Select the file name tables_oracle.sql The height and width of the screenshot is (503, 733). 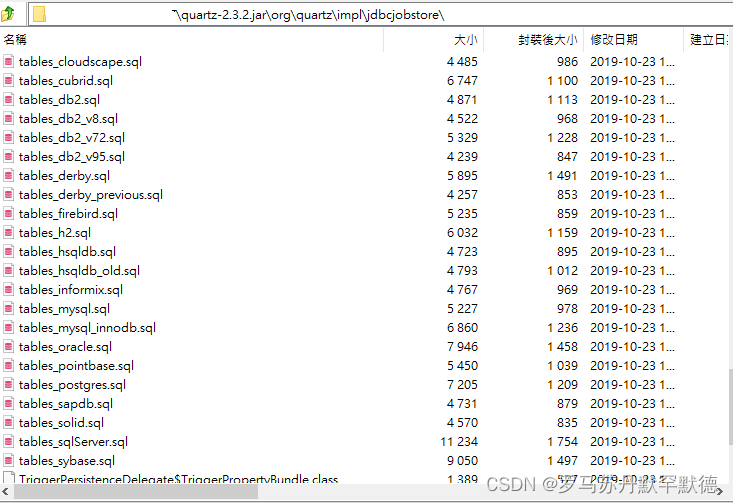[65, 347]
